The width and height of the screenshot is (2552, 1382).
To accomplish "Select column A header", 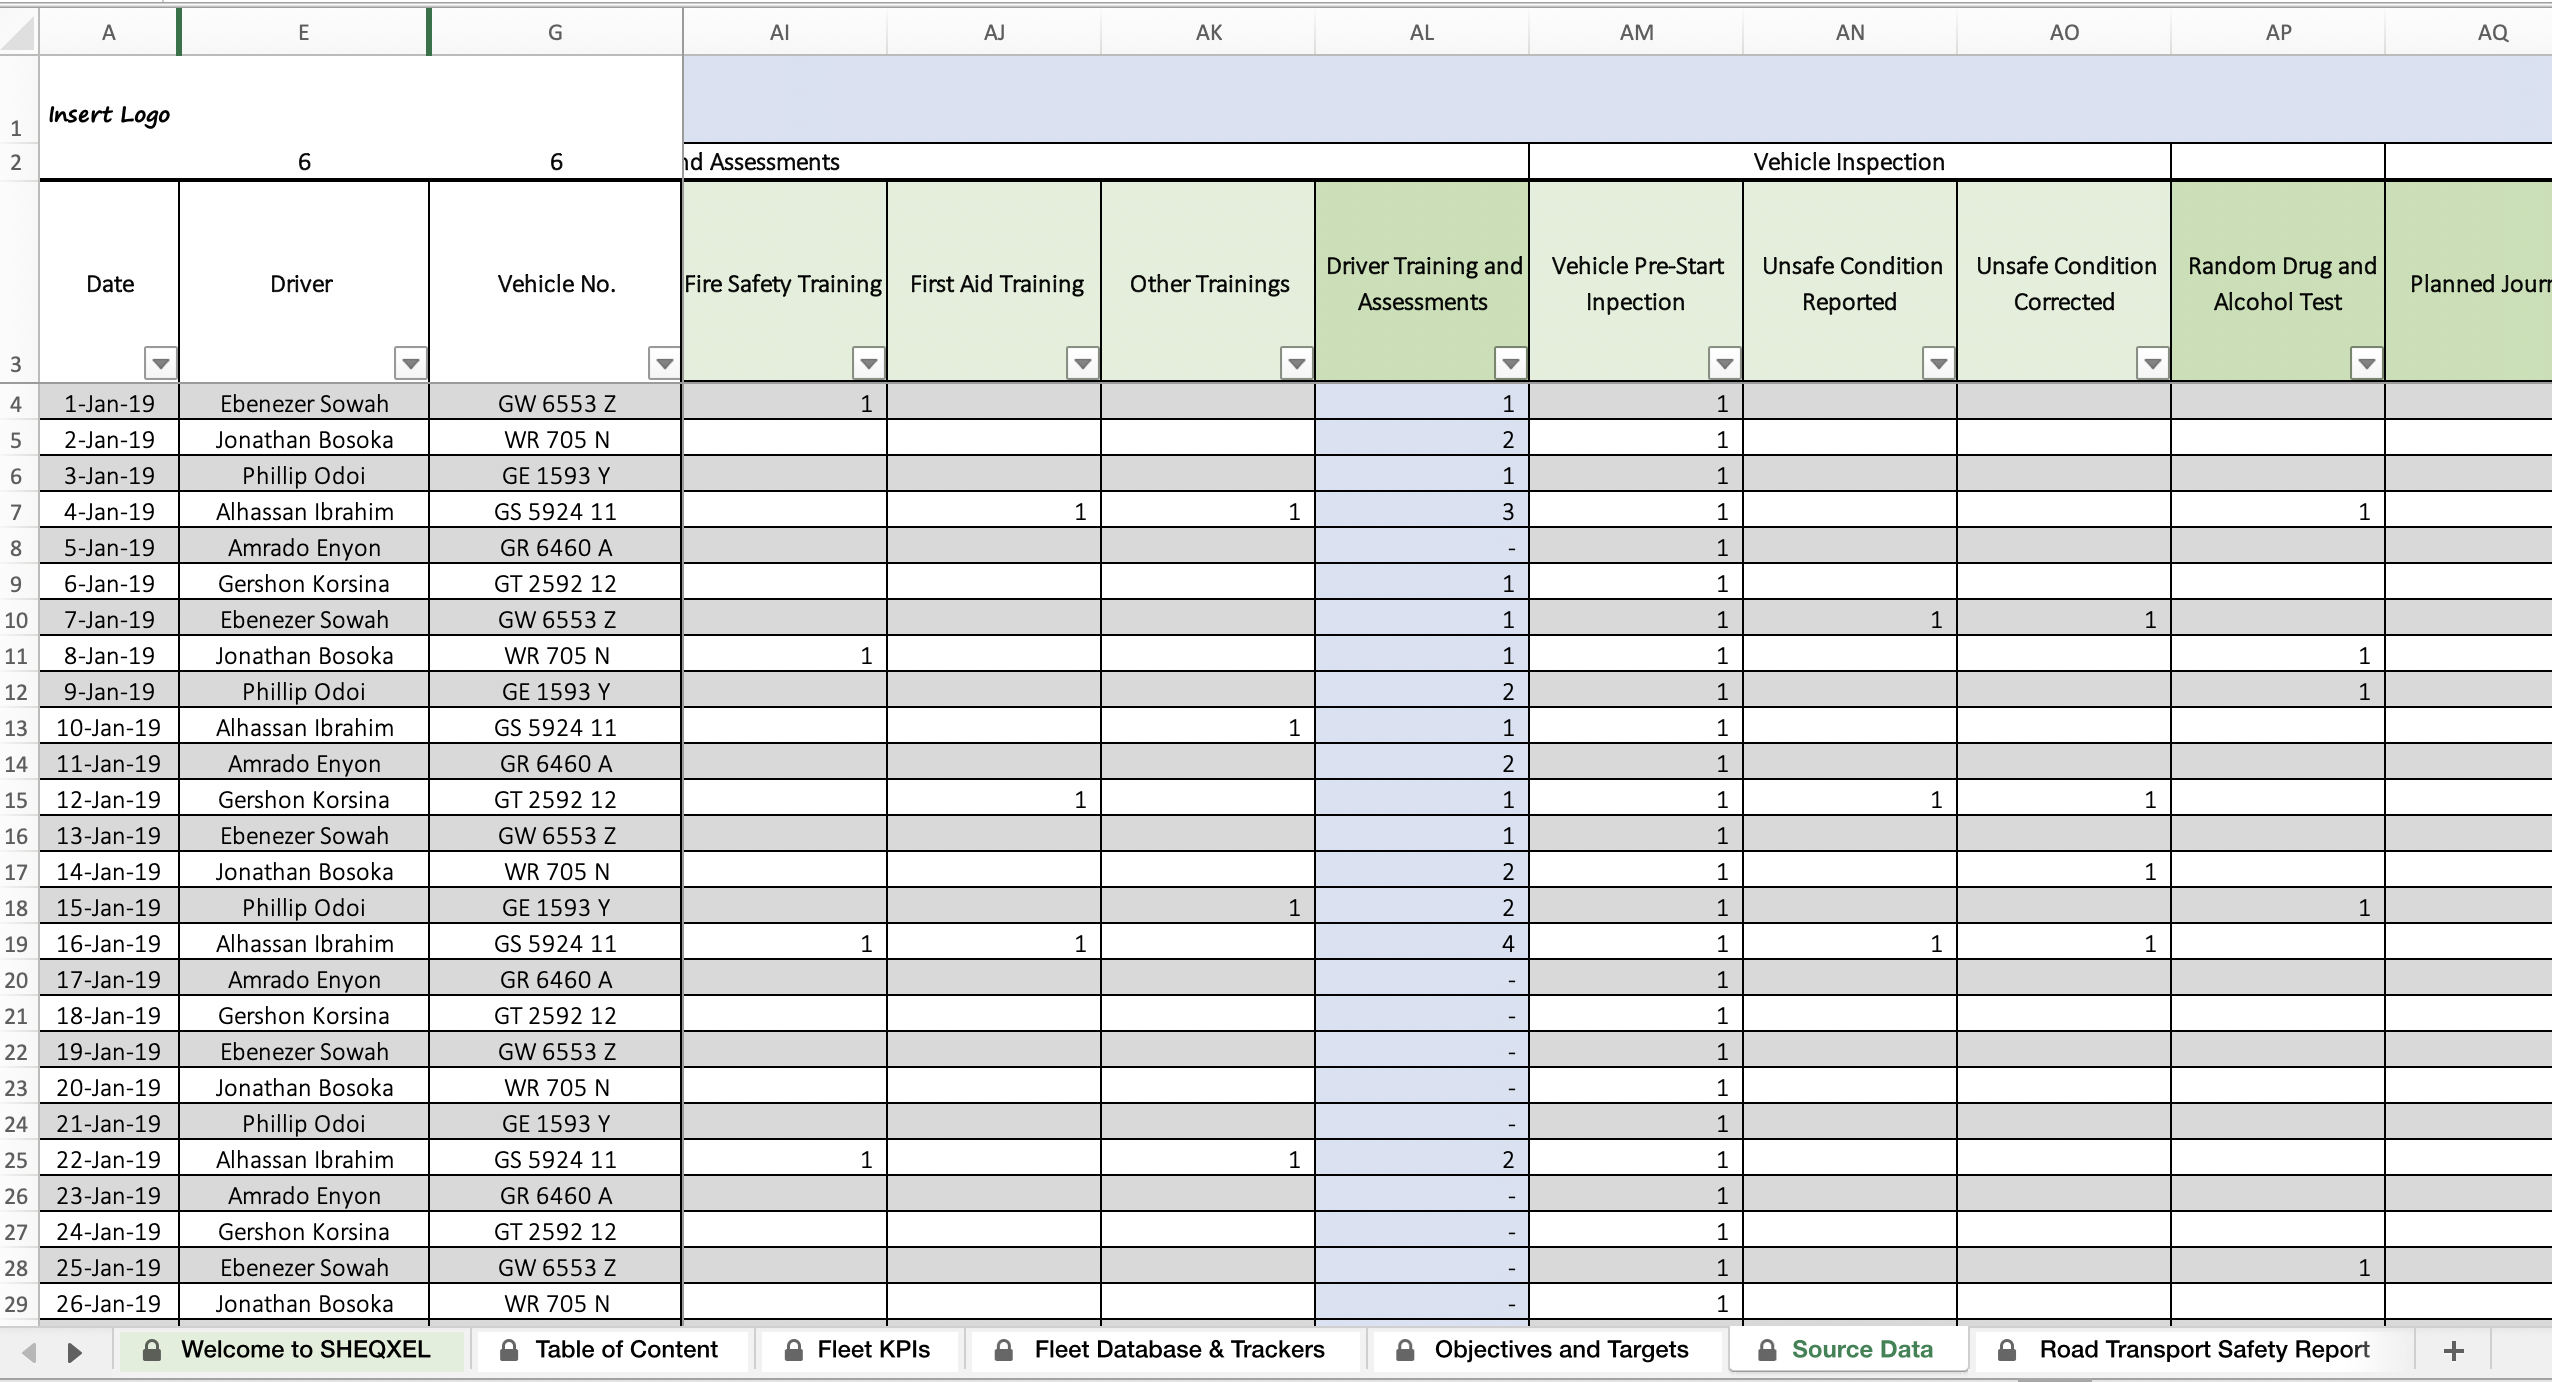I will click(109, 32).
